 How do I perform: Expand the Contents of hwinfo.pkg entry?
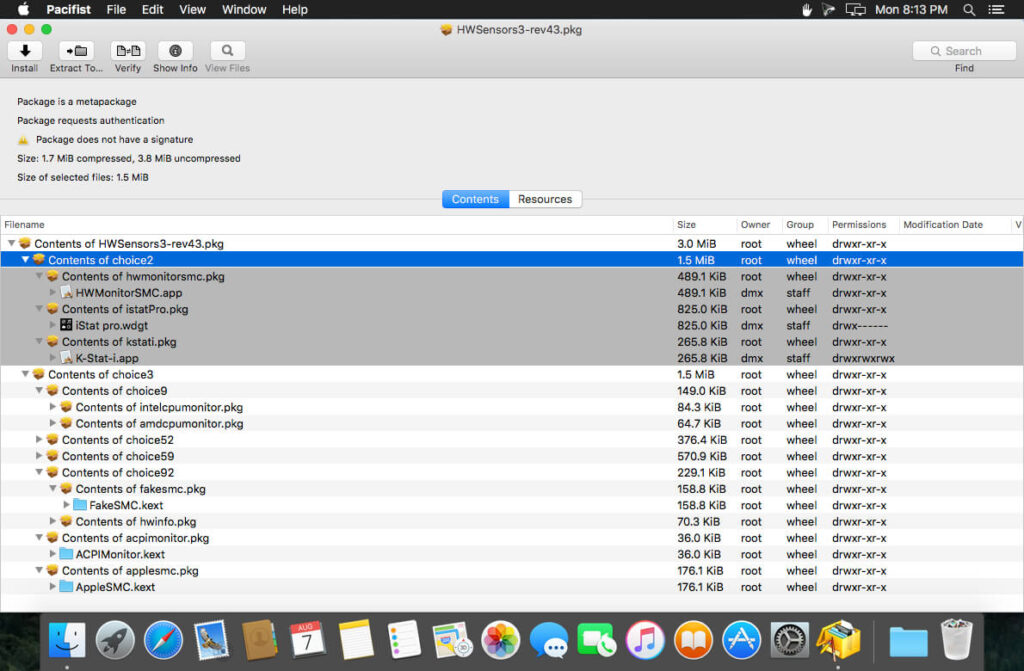(x=53, y=521)
